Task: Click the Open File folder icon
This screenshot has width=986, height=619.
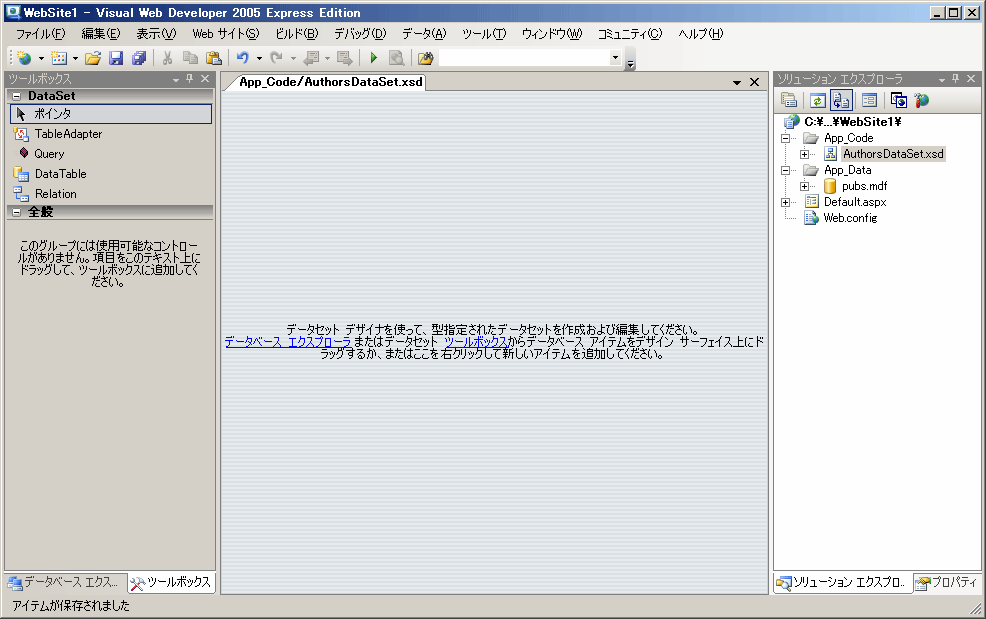Action: [93, 58]
